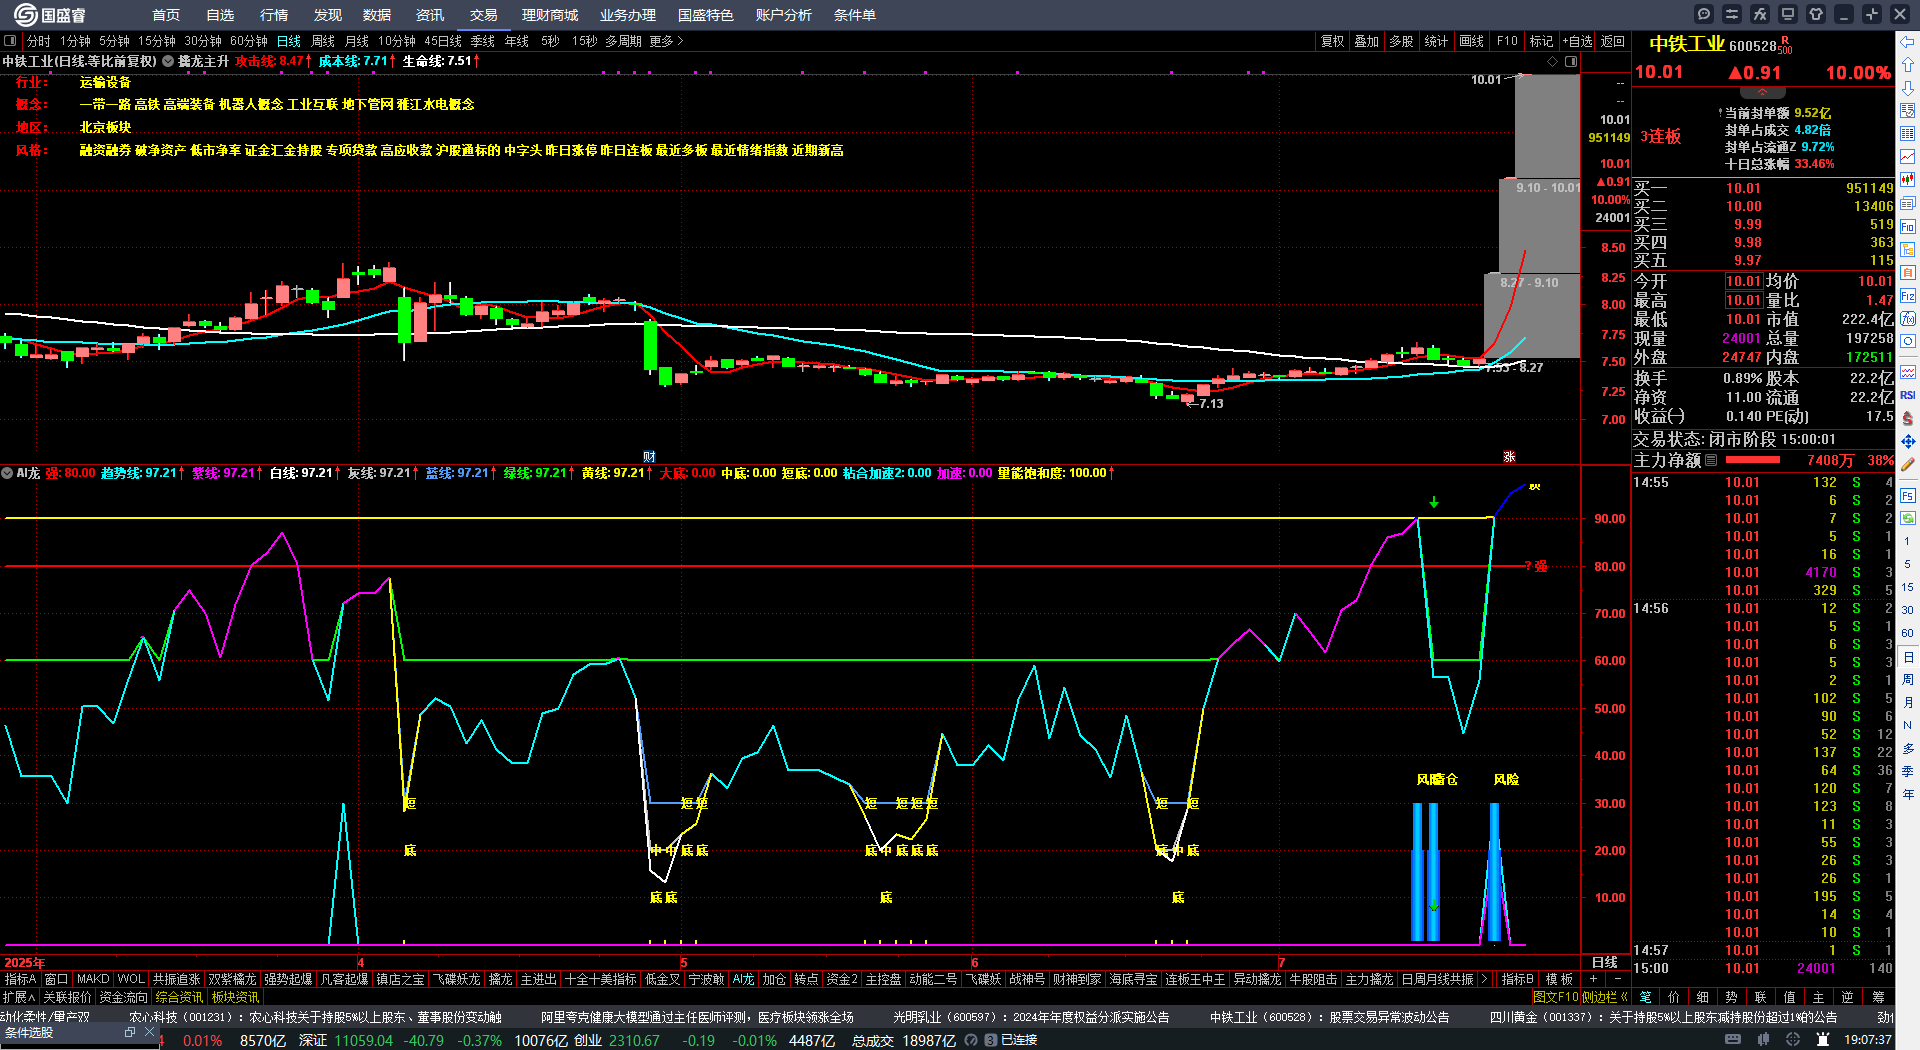Open the time-sharing line chart icon
Image resolution: width=1920 pixels, height=1050 pixels.
1908,157
